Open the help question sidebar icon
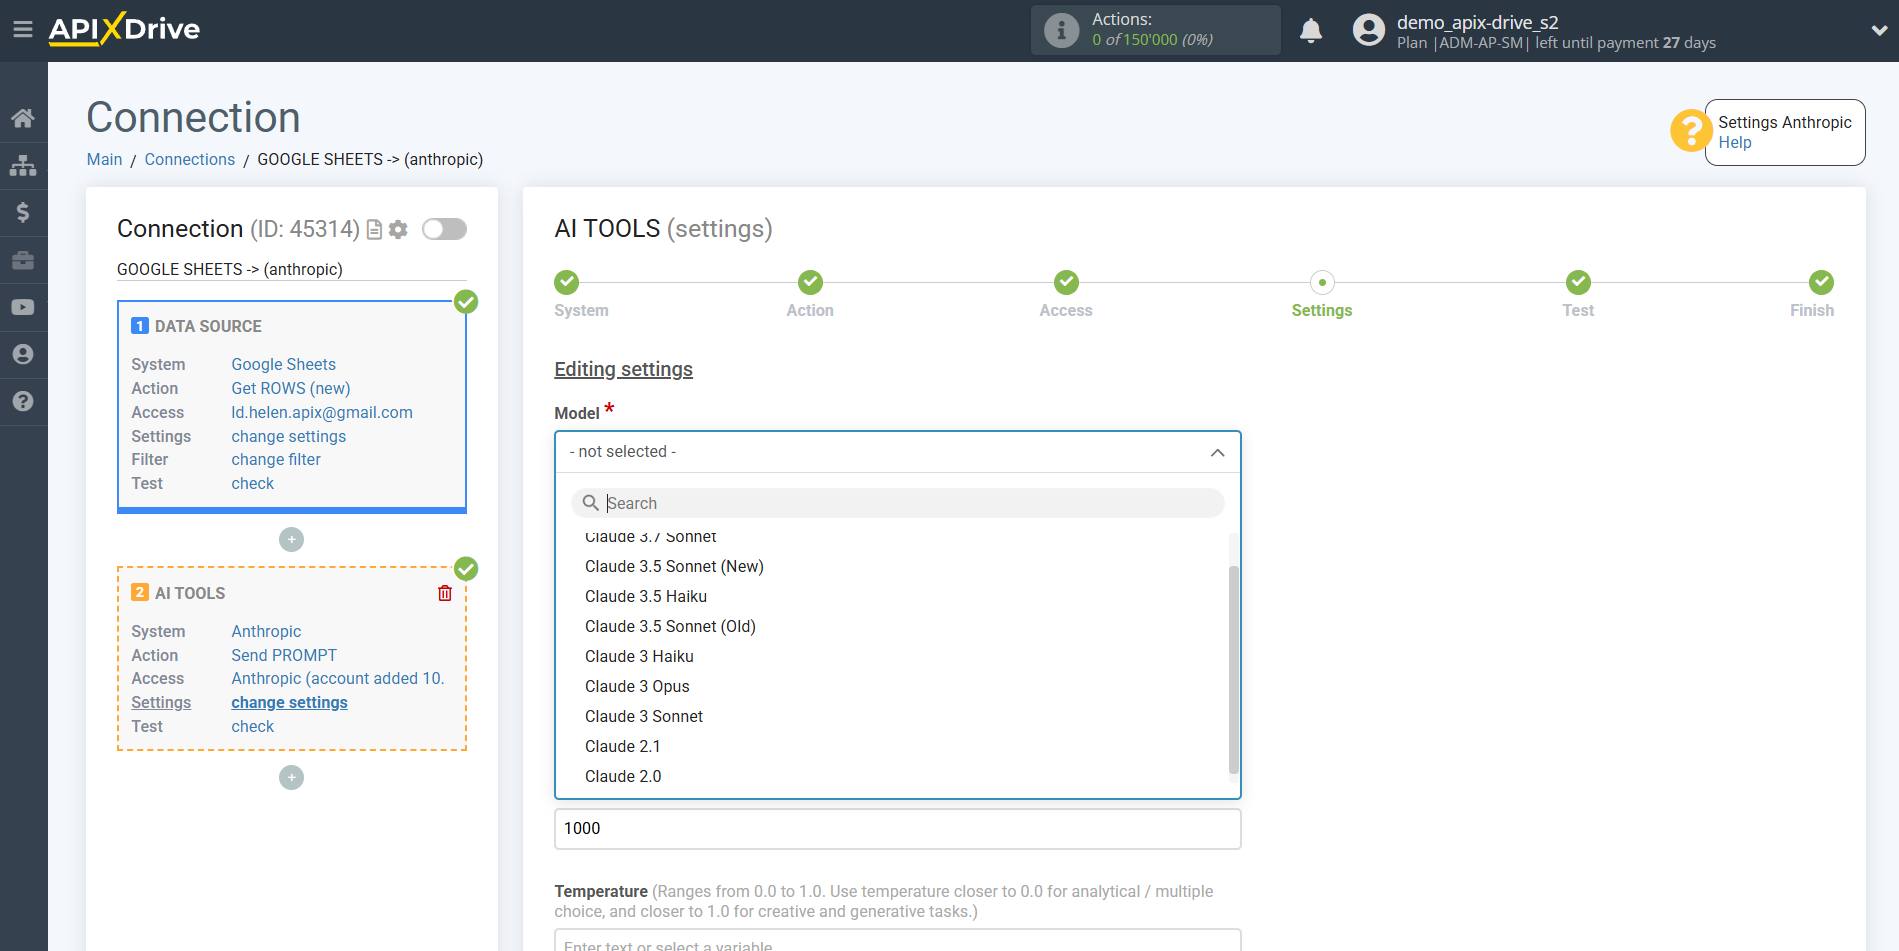1899x951 pixels. click(x=23, y=401)
